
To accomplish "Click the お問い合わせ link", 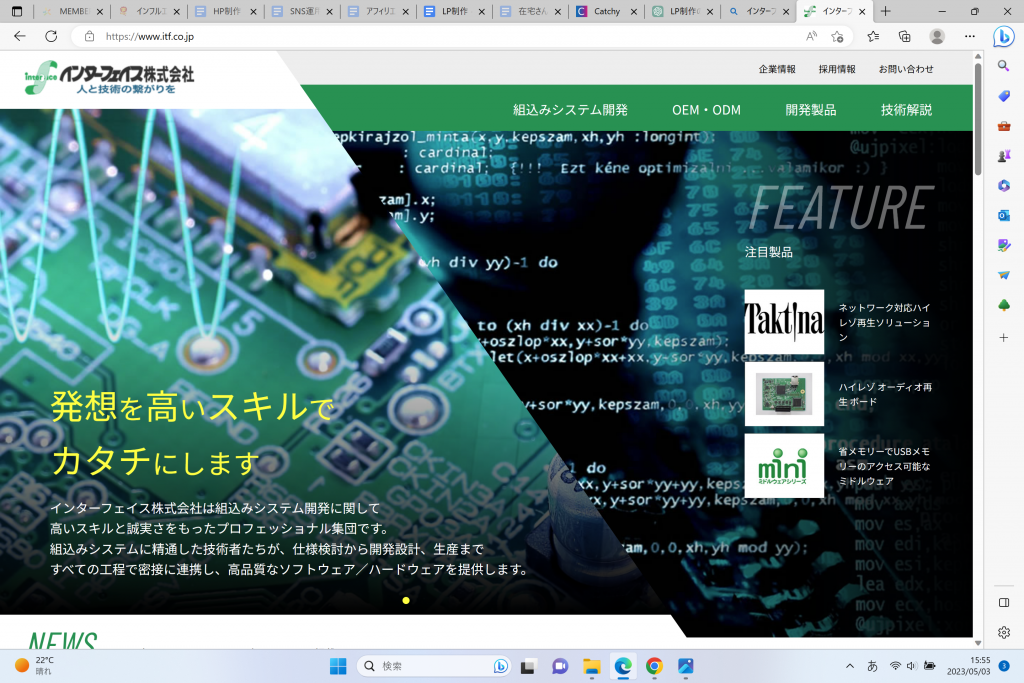I will (906, 69).
